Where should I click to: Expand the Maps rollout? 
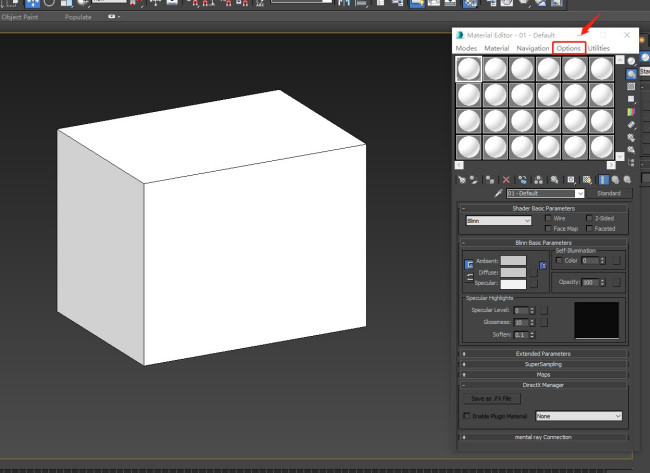pyautogui.click(x=543, y=374)
